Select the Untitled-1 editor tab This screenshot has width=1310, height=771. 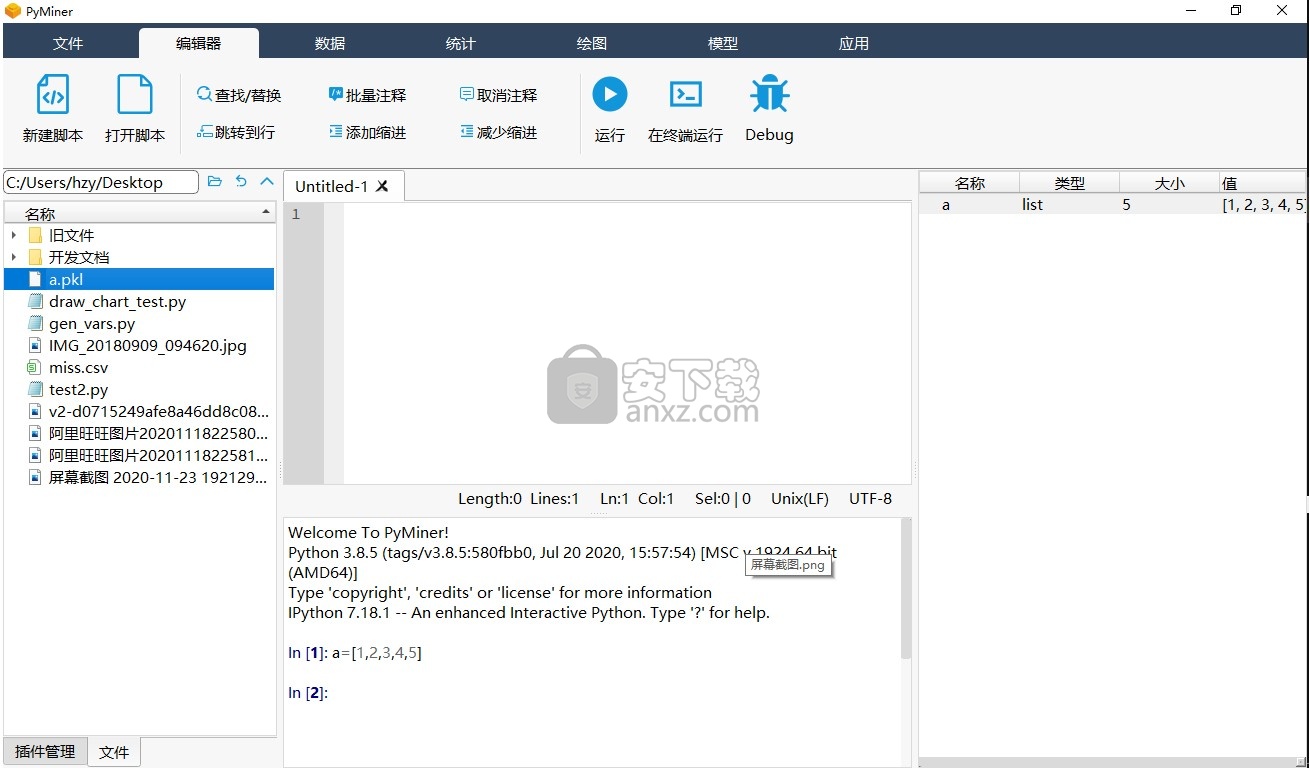tap(344, 186)
